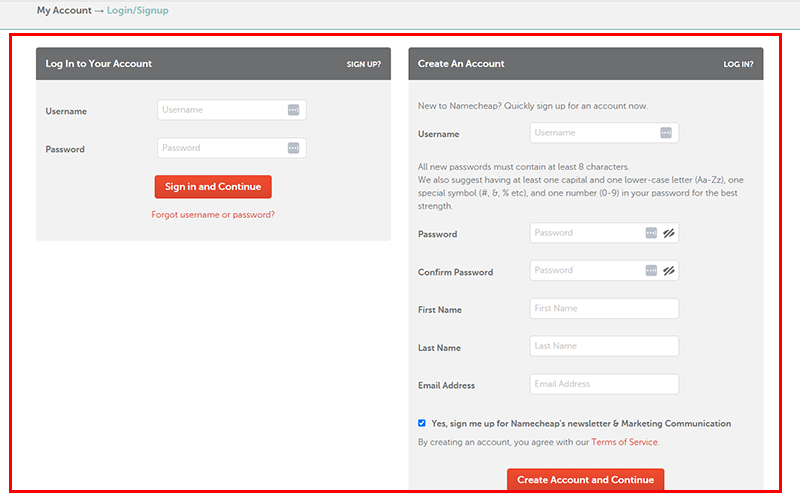The width and height of the screenshot is (800, 494).
Task: Open the Terms of Service link
Action: coord(624,442)
